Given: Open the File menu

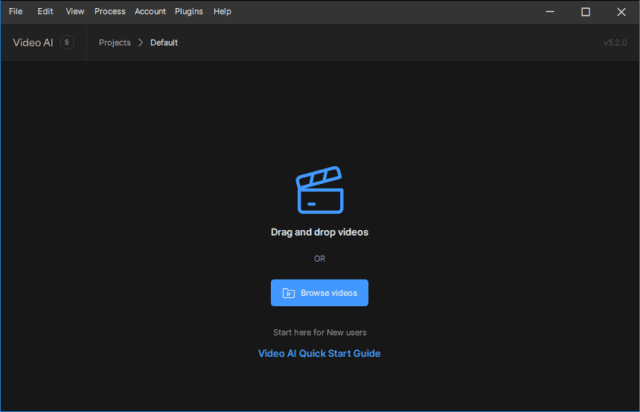Looking at the screenshot, I should [x=16, y=11].
